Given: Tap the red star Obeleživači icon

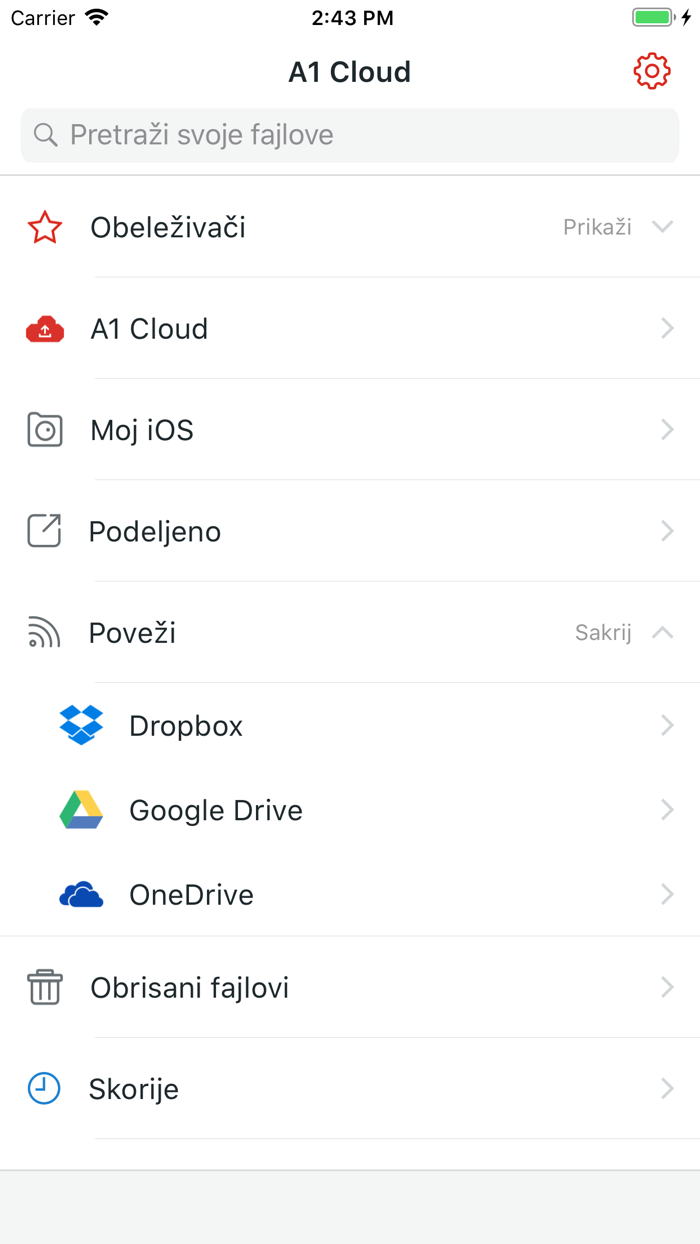Looking at the screenshot, I should [x=45, y=227].
